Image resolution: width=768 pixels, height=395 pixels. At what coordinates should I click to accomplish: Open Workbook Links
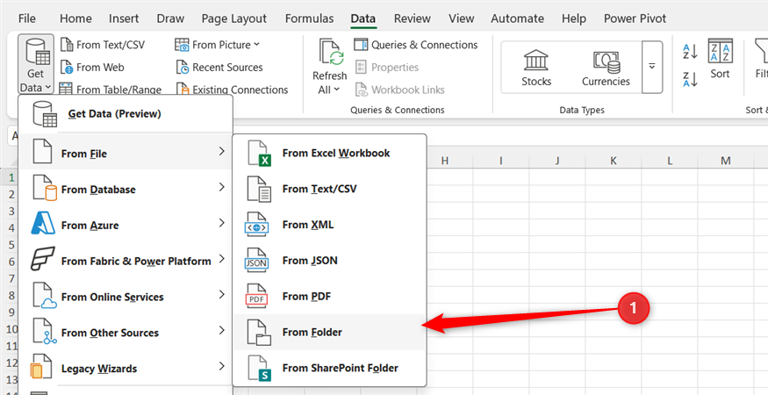point(400,90)
